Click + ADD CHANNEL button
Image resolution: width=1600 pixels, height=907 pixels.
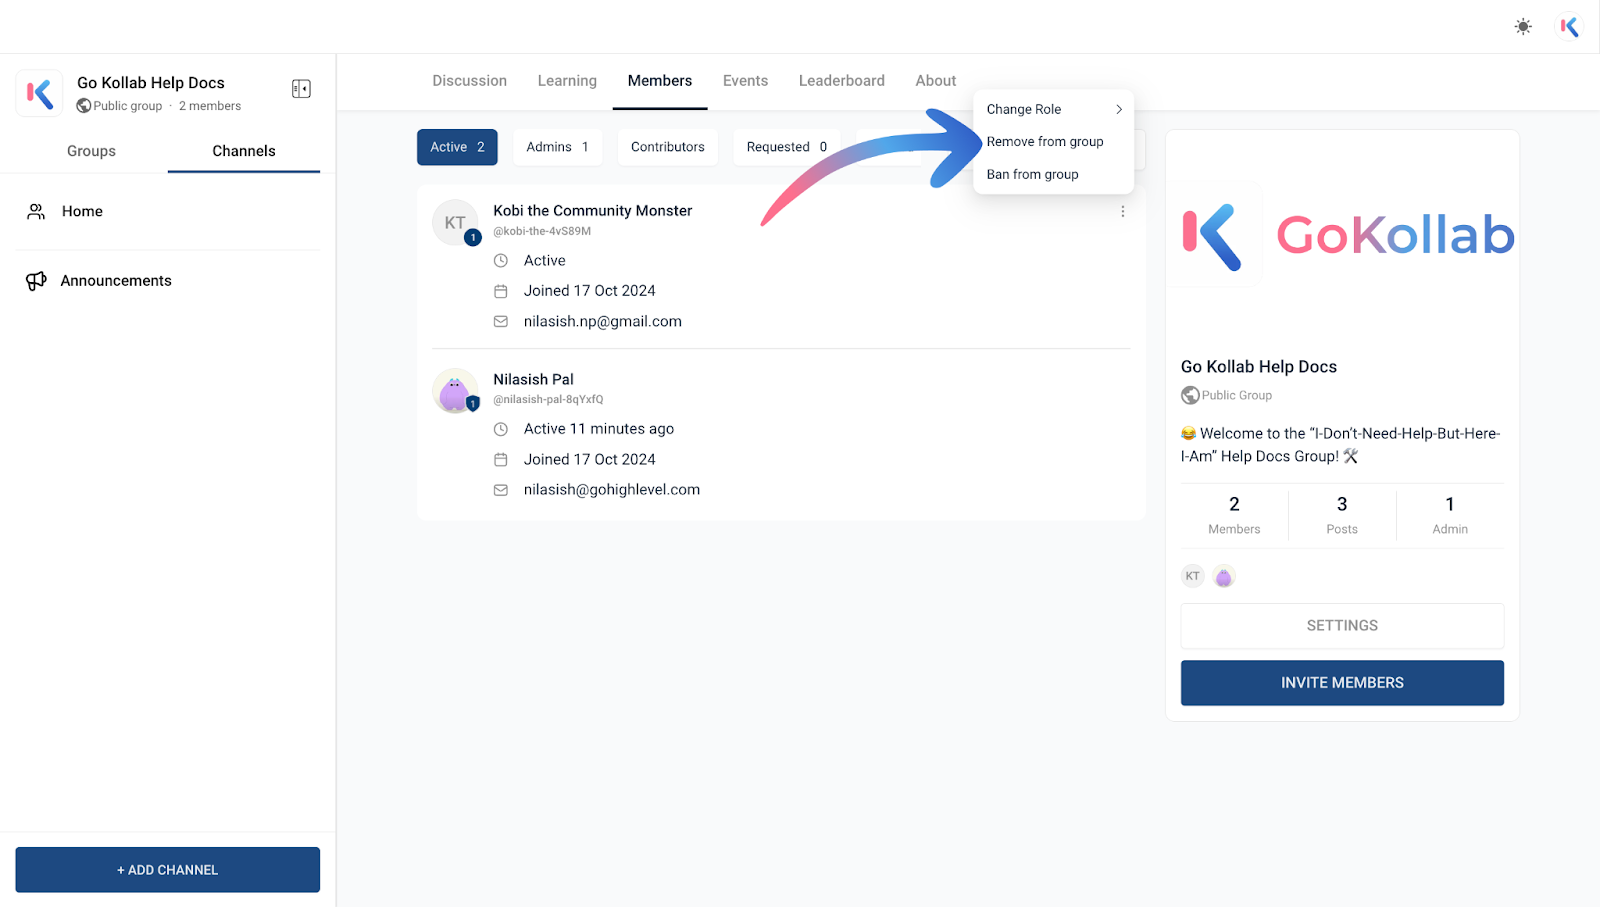(x=168, y=870)
